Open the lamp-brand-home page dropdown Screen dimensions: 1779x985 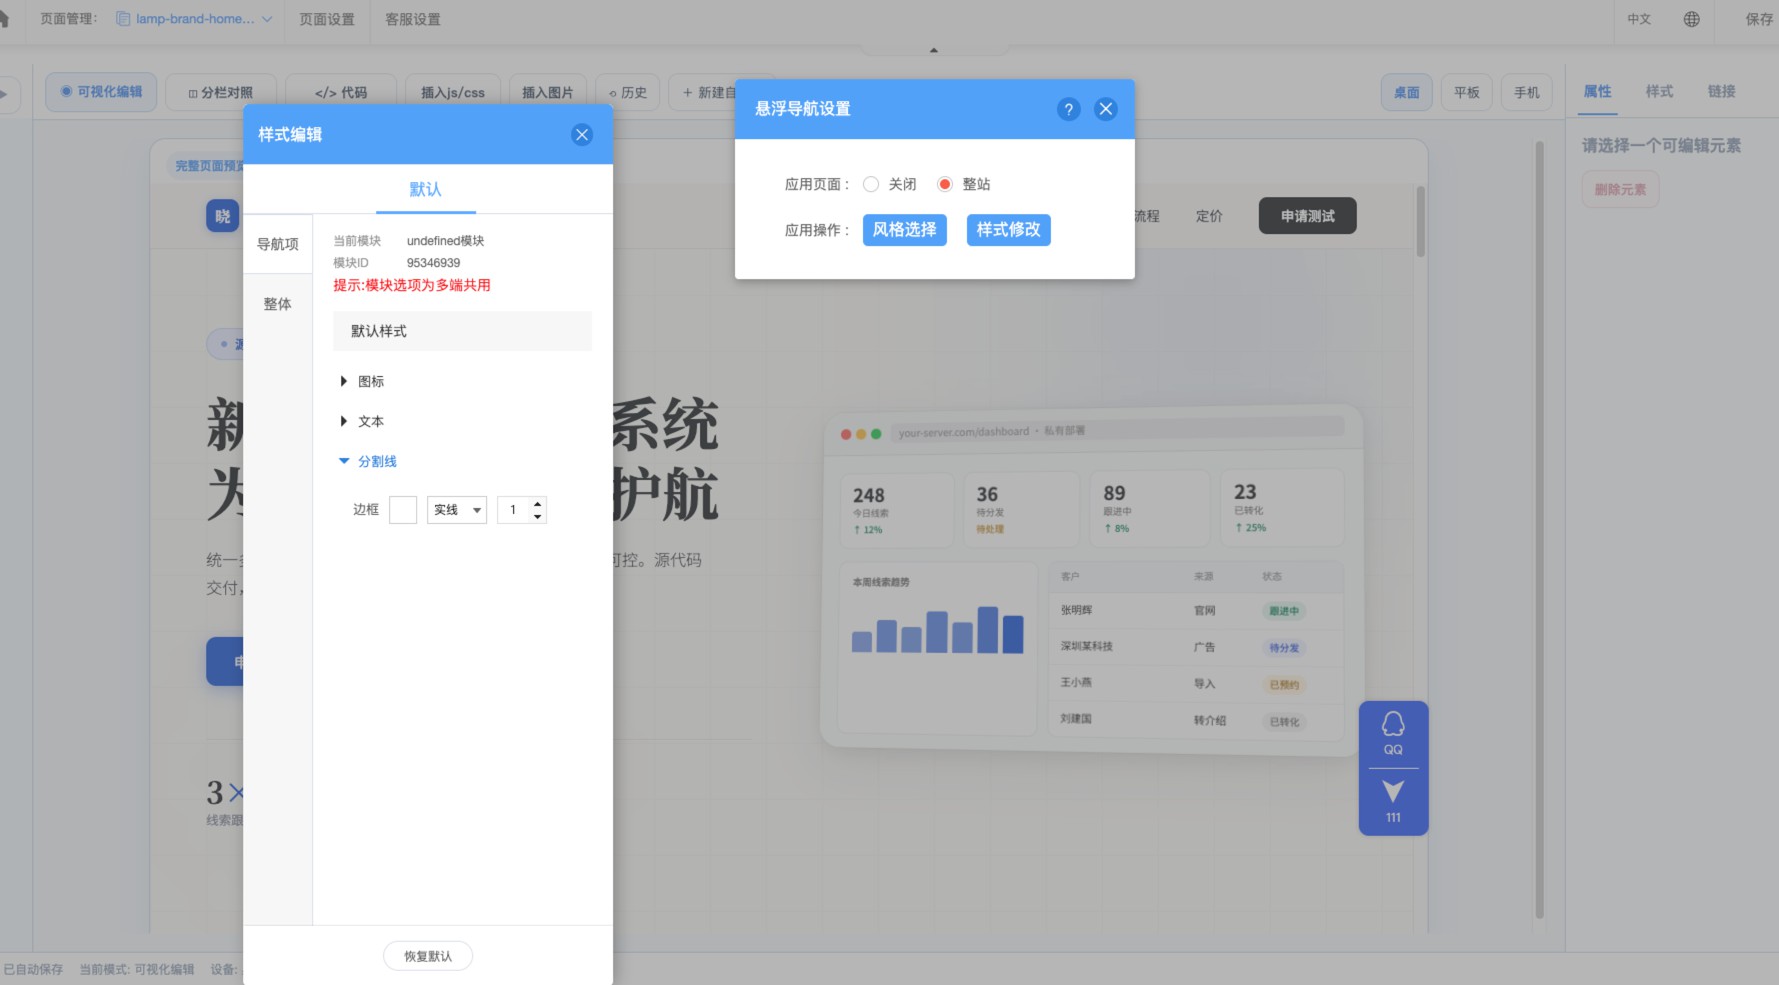(x=194, y=19)
